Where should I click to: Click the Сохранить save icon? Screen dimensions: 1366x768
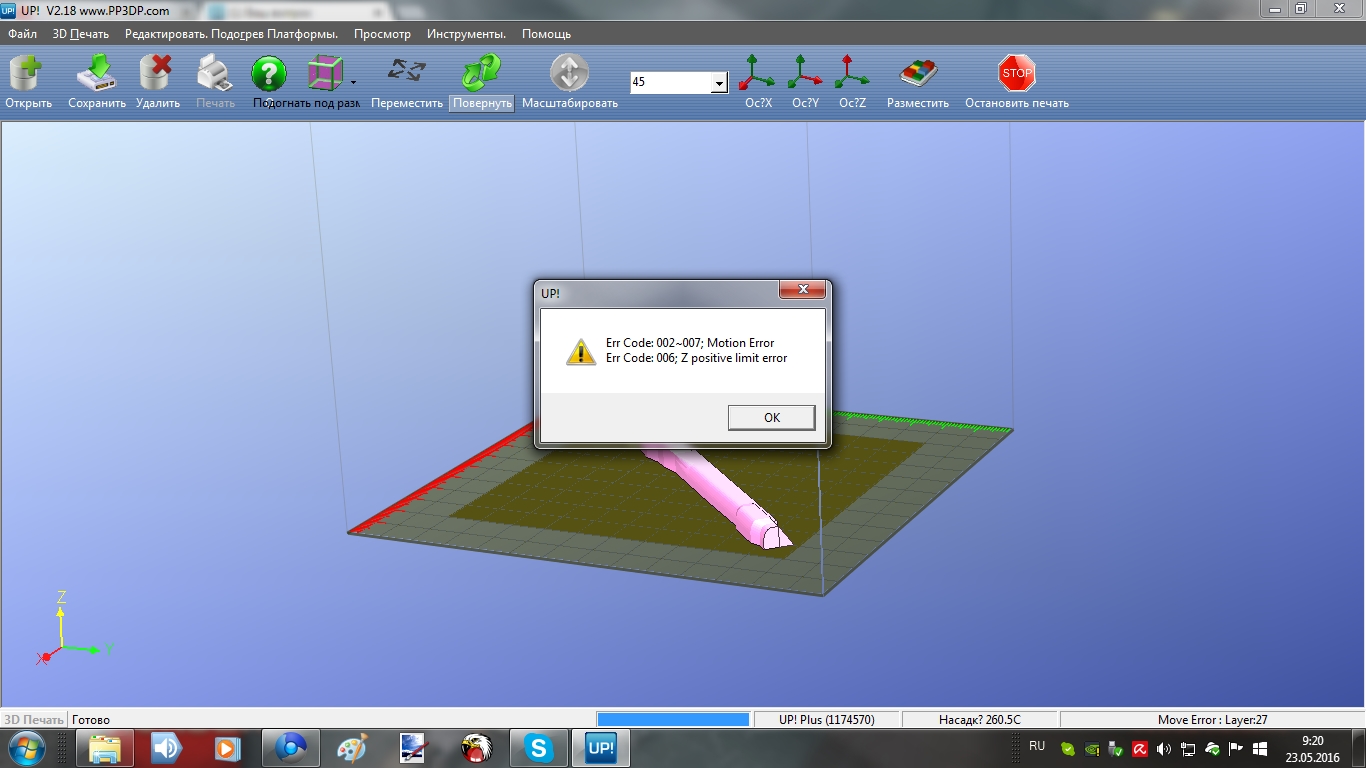pos(97,74)
